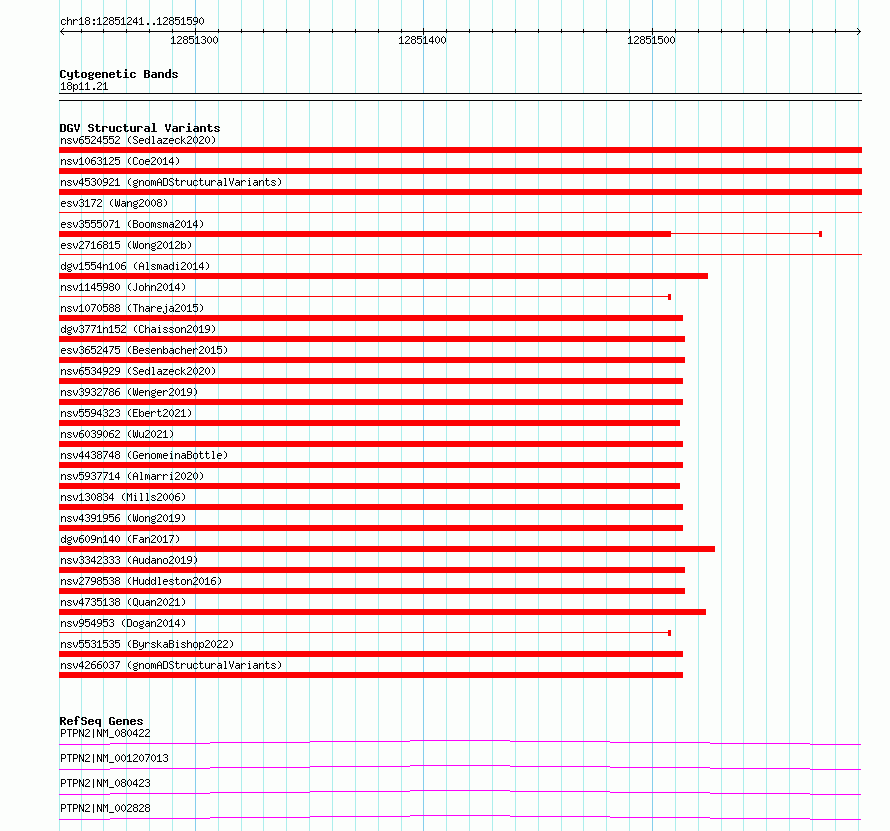The width and height of the screenshot is (890, 831).
Task: Click the thin red line of esv3172 (Wang2008)
Action: coord(460,212)
